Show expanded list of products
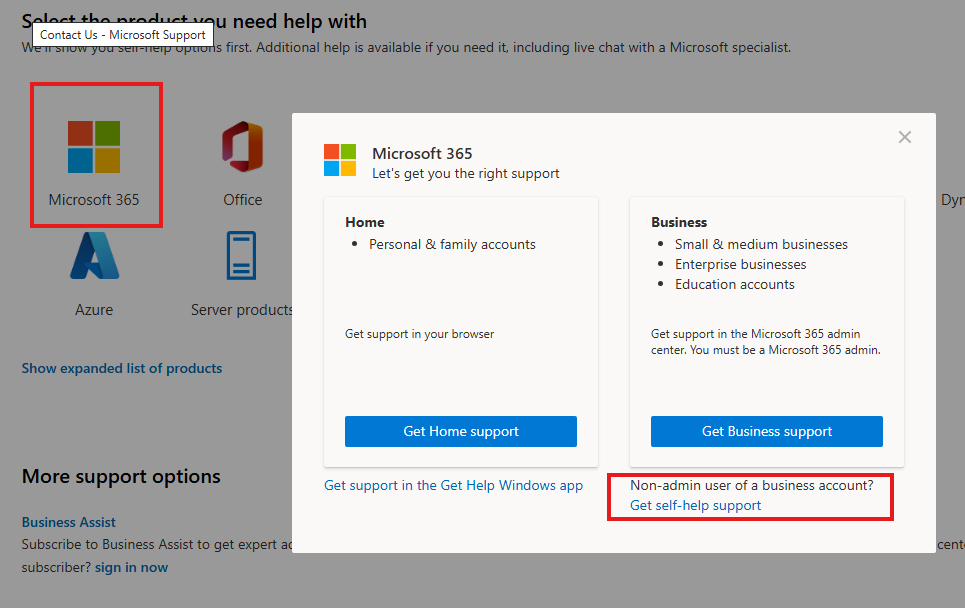 pyautogui.click(x=122, y=368)
